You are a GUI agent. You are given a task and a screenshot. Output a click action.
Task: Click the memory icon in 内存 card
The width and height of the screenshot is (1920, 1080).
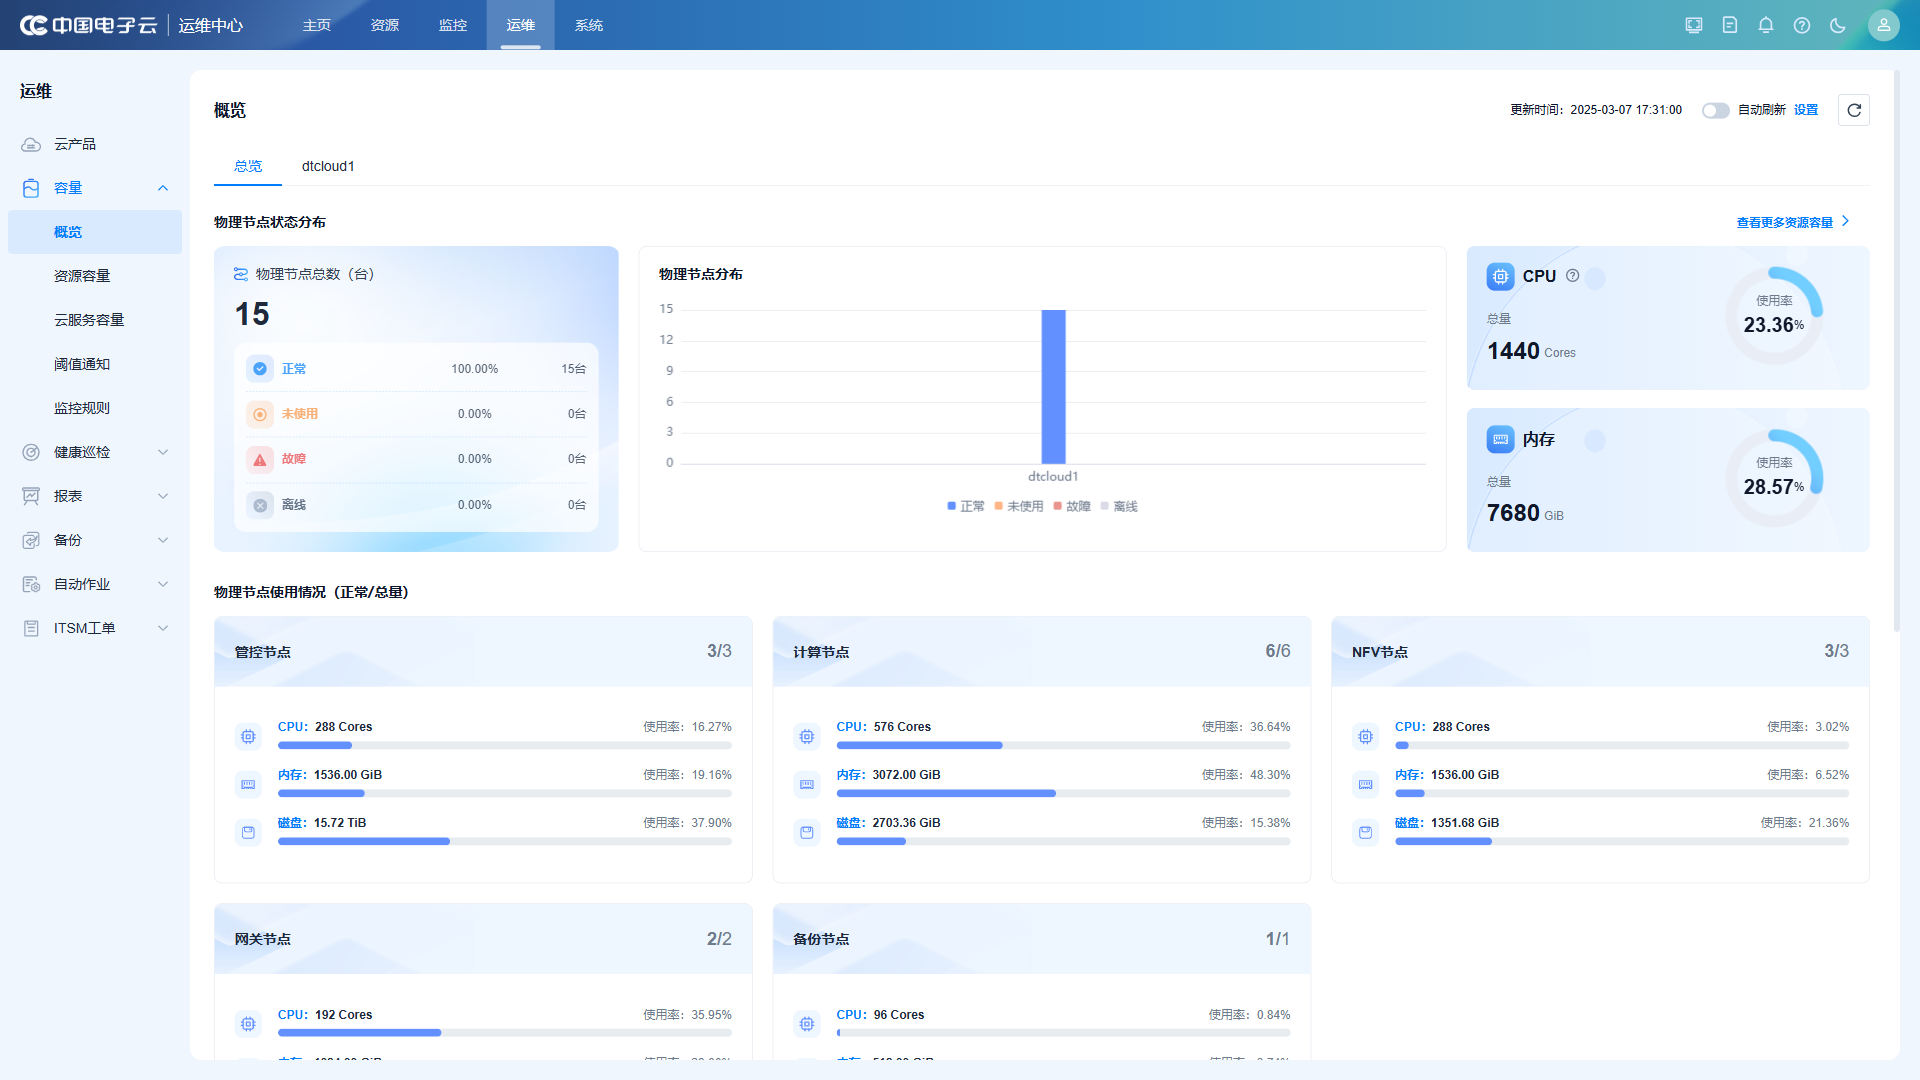click(1501, 439)
